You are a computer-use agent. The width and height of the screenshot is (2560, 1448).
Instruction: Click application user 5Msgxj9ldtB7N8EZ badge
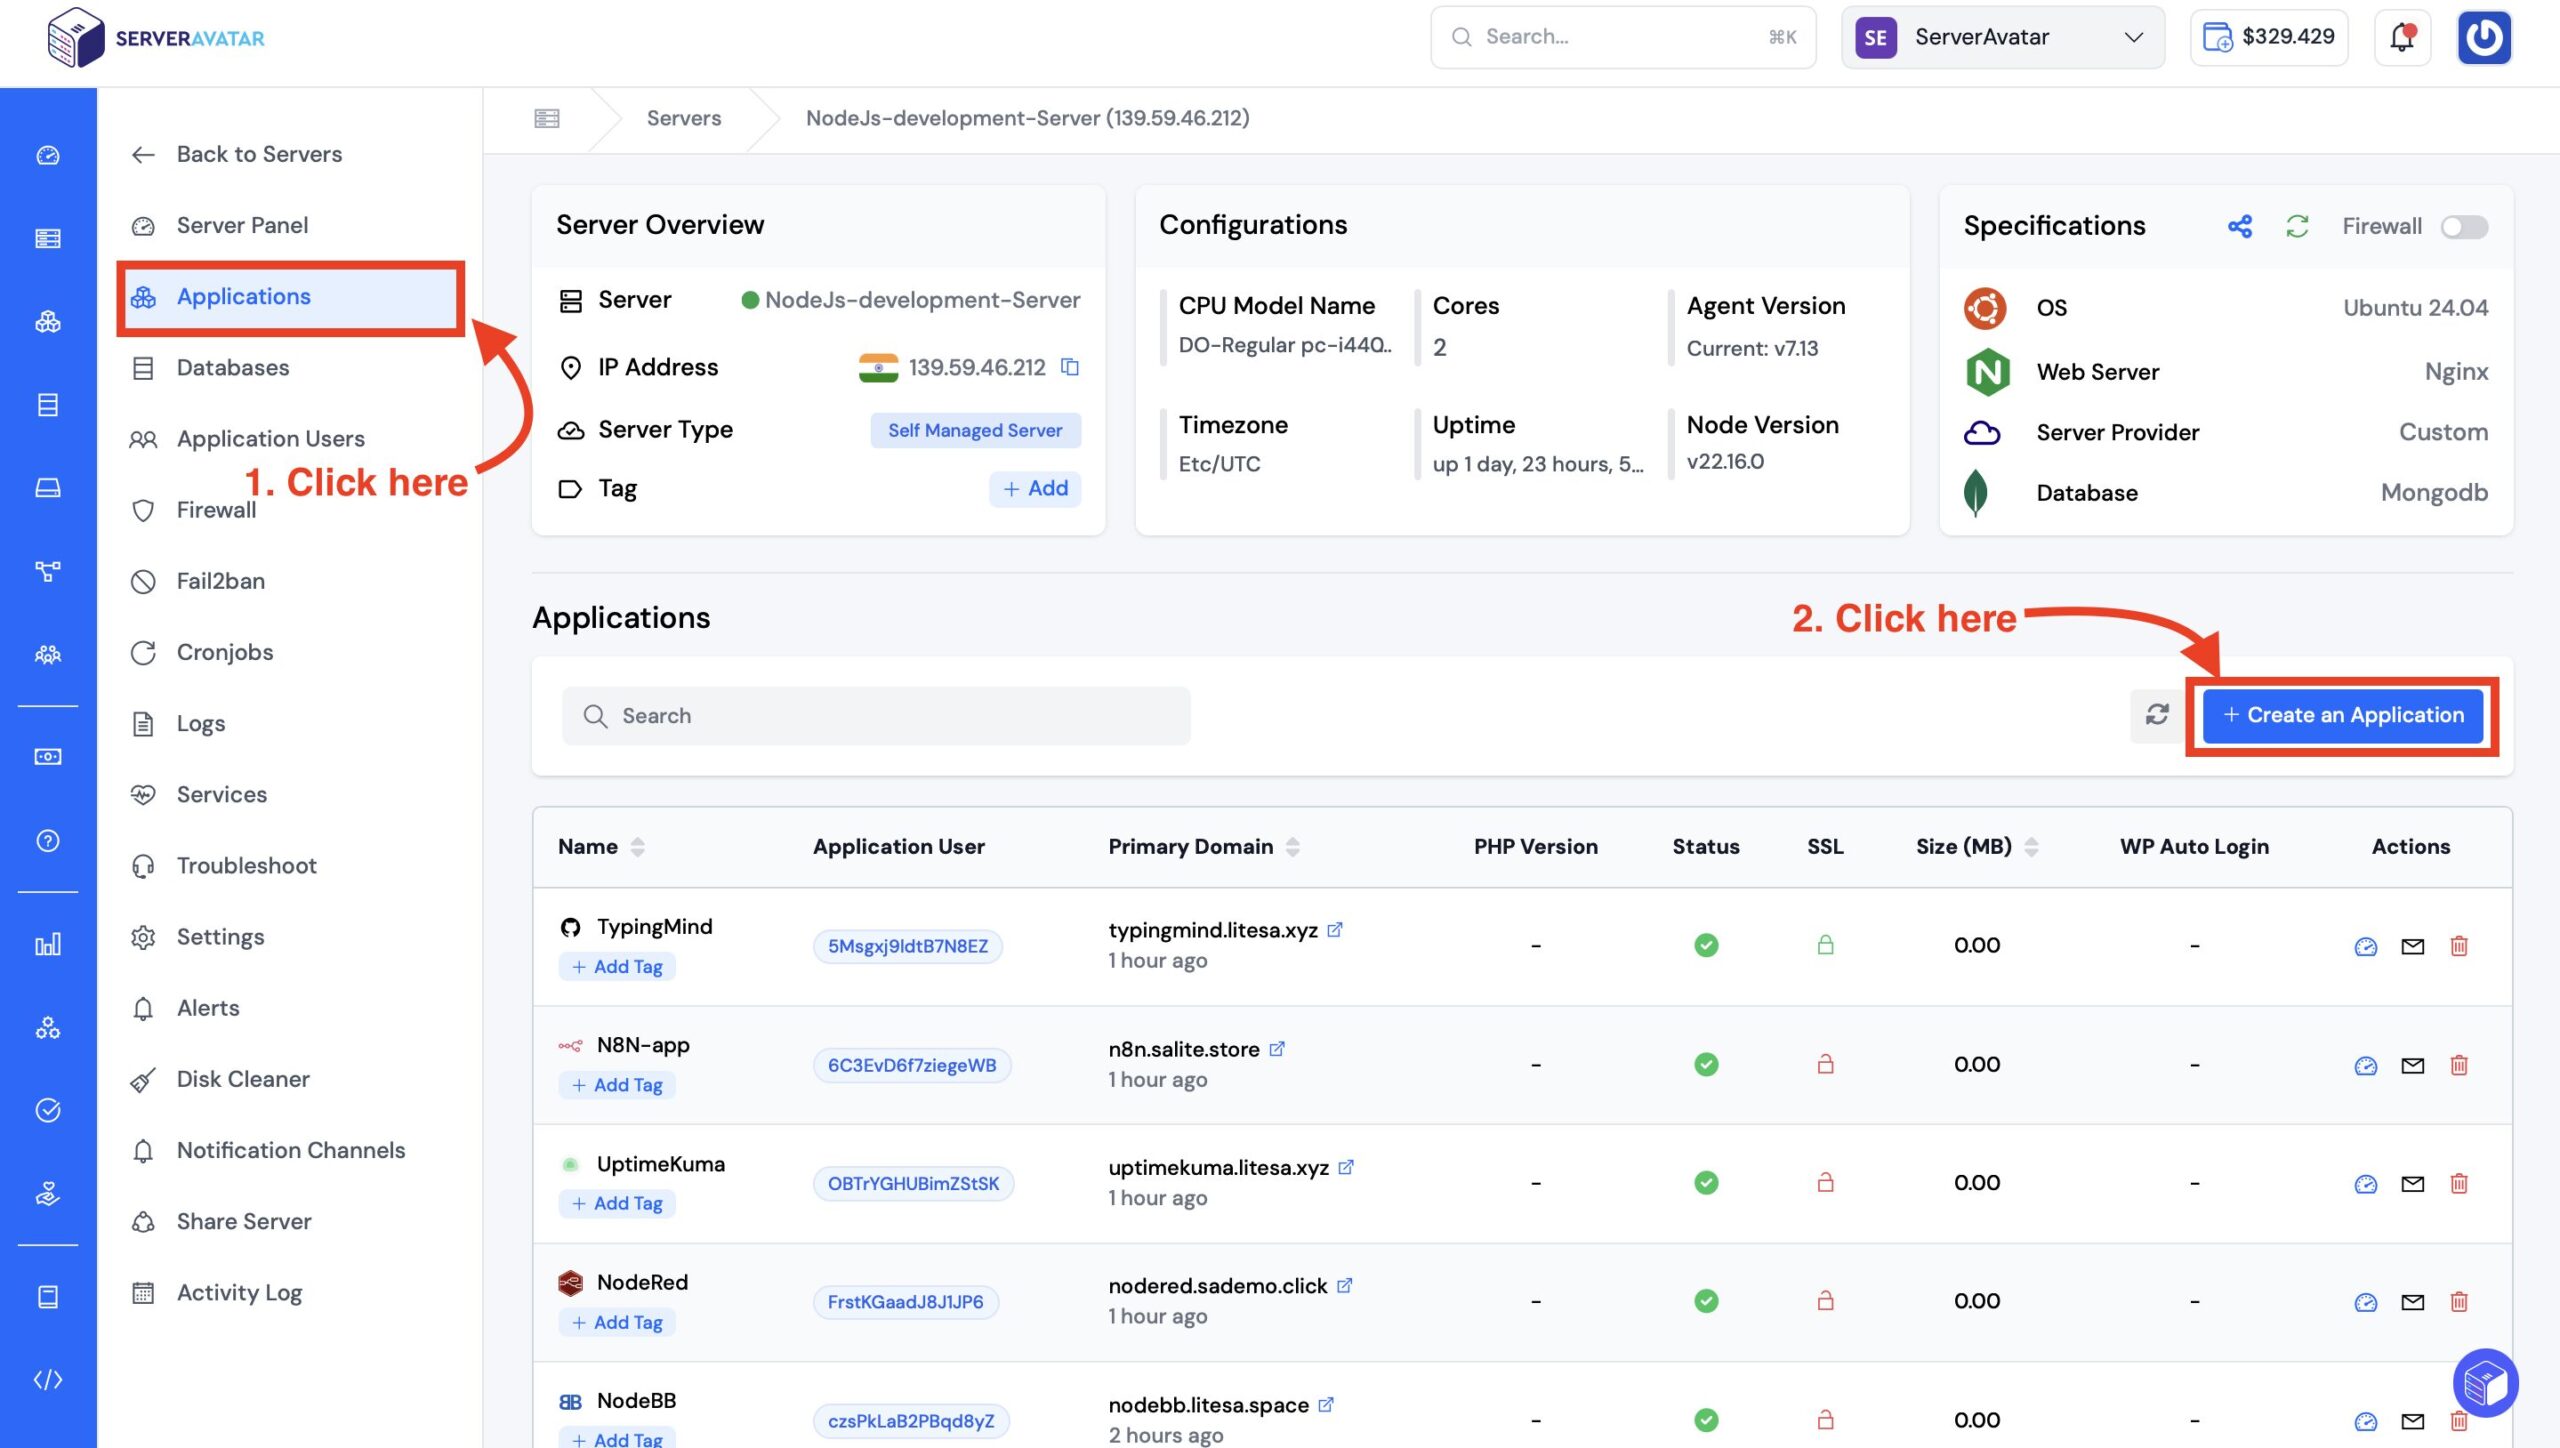click(x=907, y=946)
